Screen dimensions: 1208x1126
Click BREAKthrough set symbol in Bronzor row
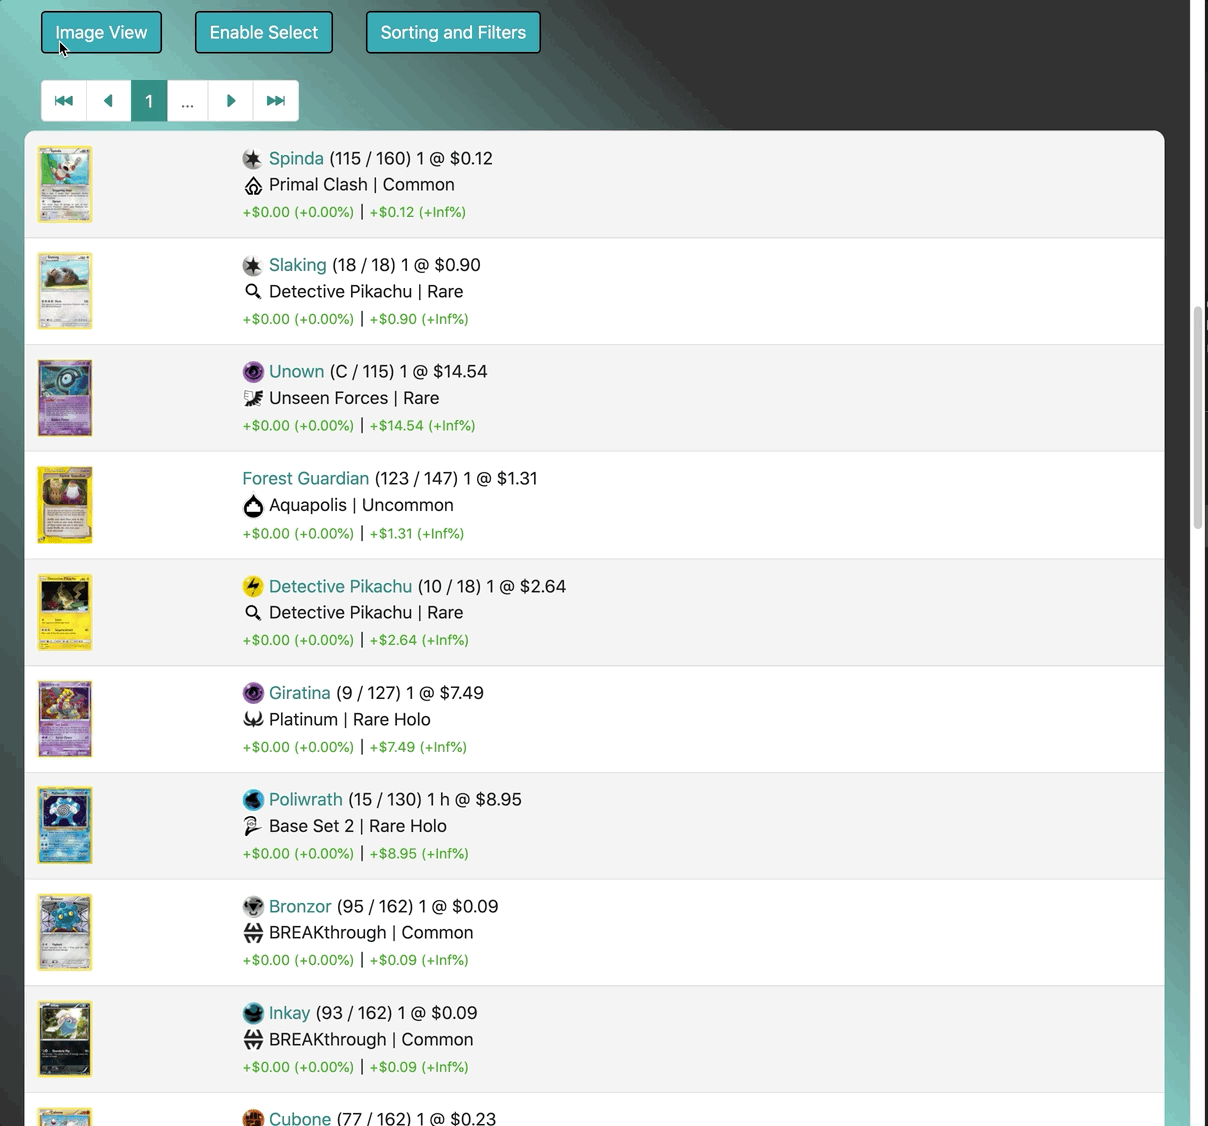point(253,933)
